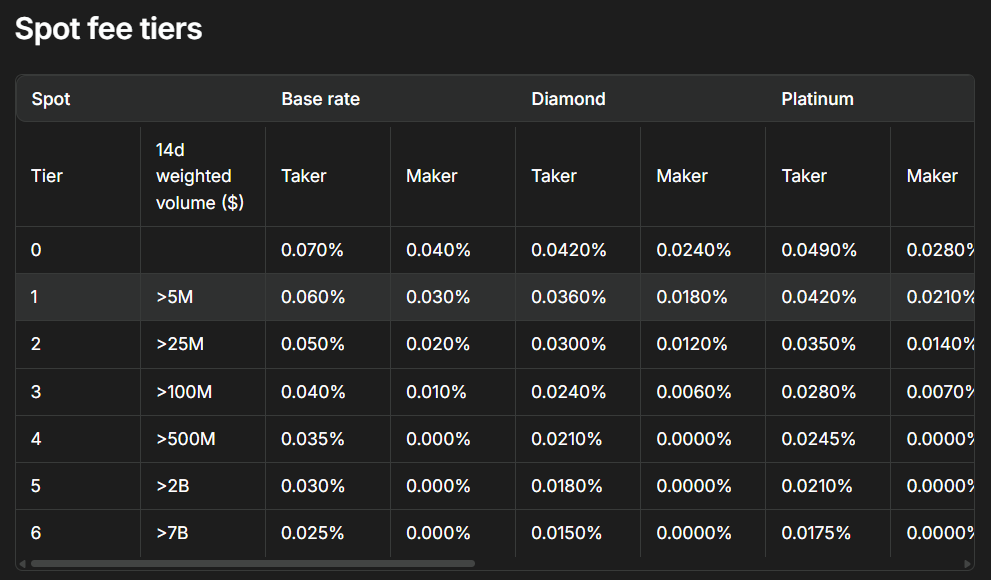This screenshot has height=580, width=991.
Task: Click the right scroll arrow
Action: coord(966,566)
